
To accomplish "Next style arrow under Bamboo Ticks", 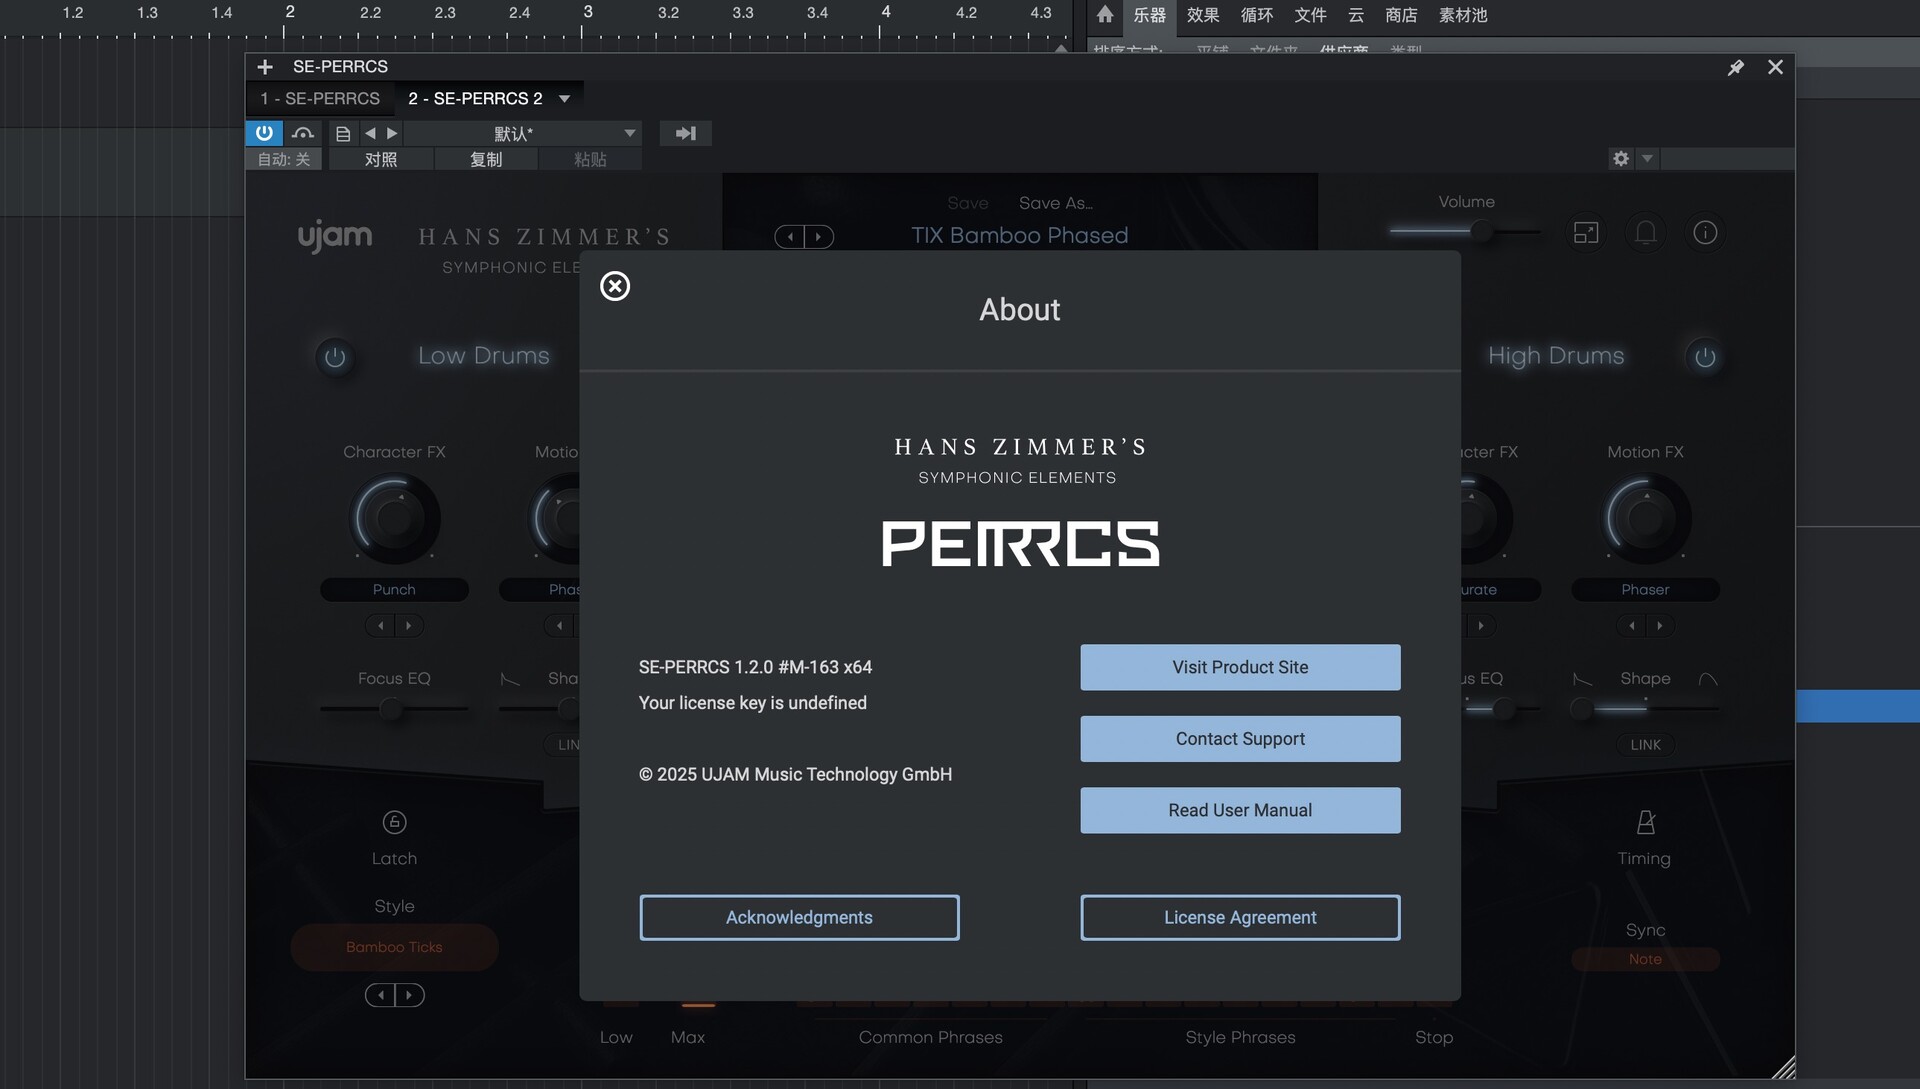I will pyautogui.click(x=409, y=995).
